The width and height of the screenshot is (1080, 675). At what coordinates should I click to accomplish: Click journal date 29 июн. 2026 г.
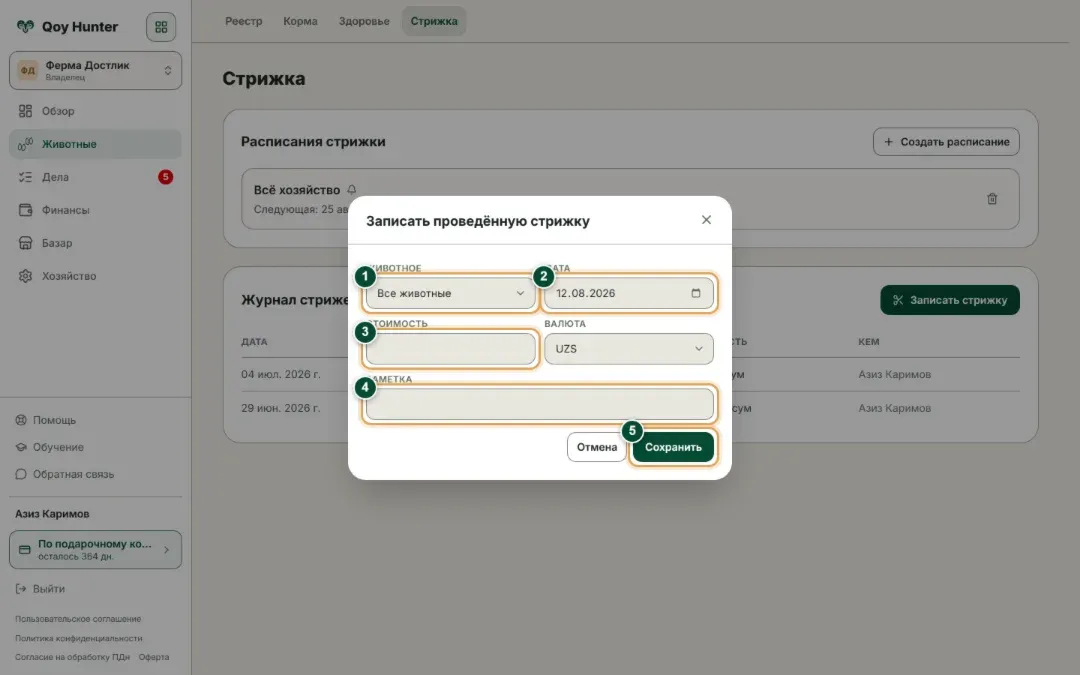pyautogui.click(x=280, y=408)
